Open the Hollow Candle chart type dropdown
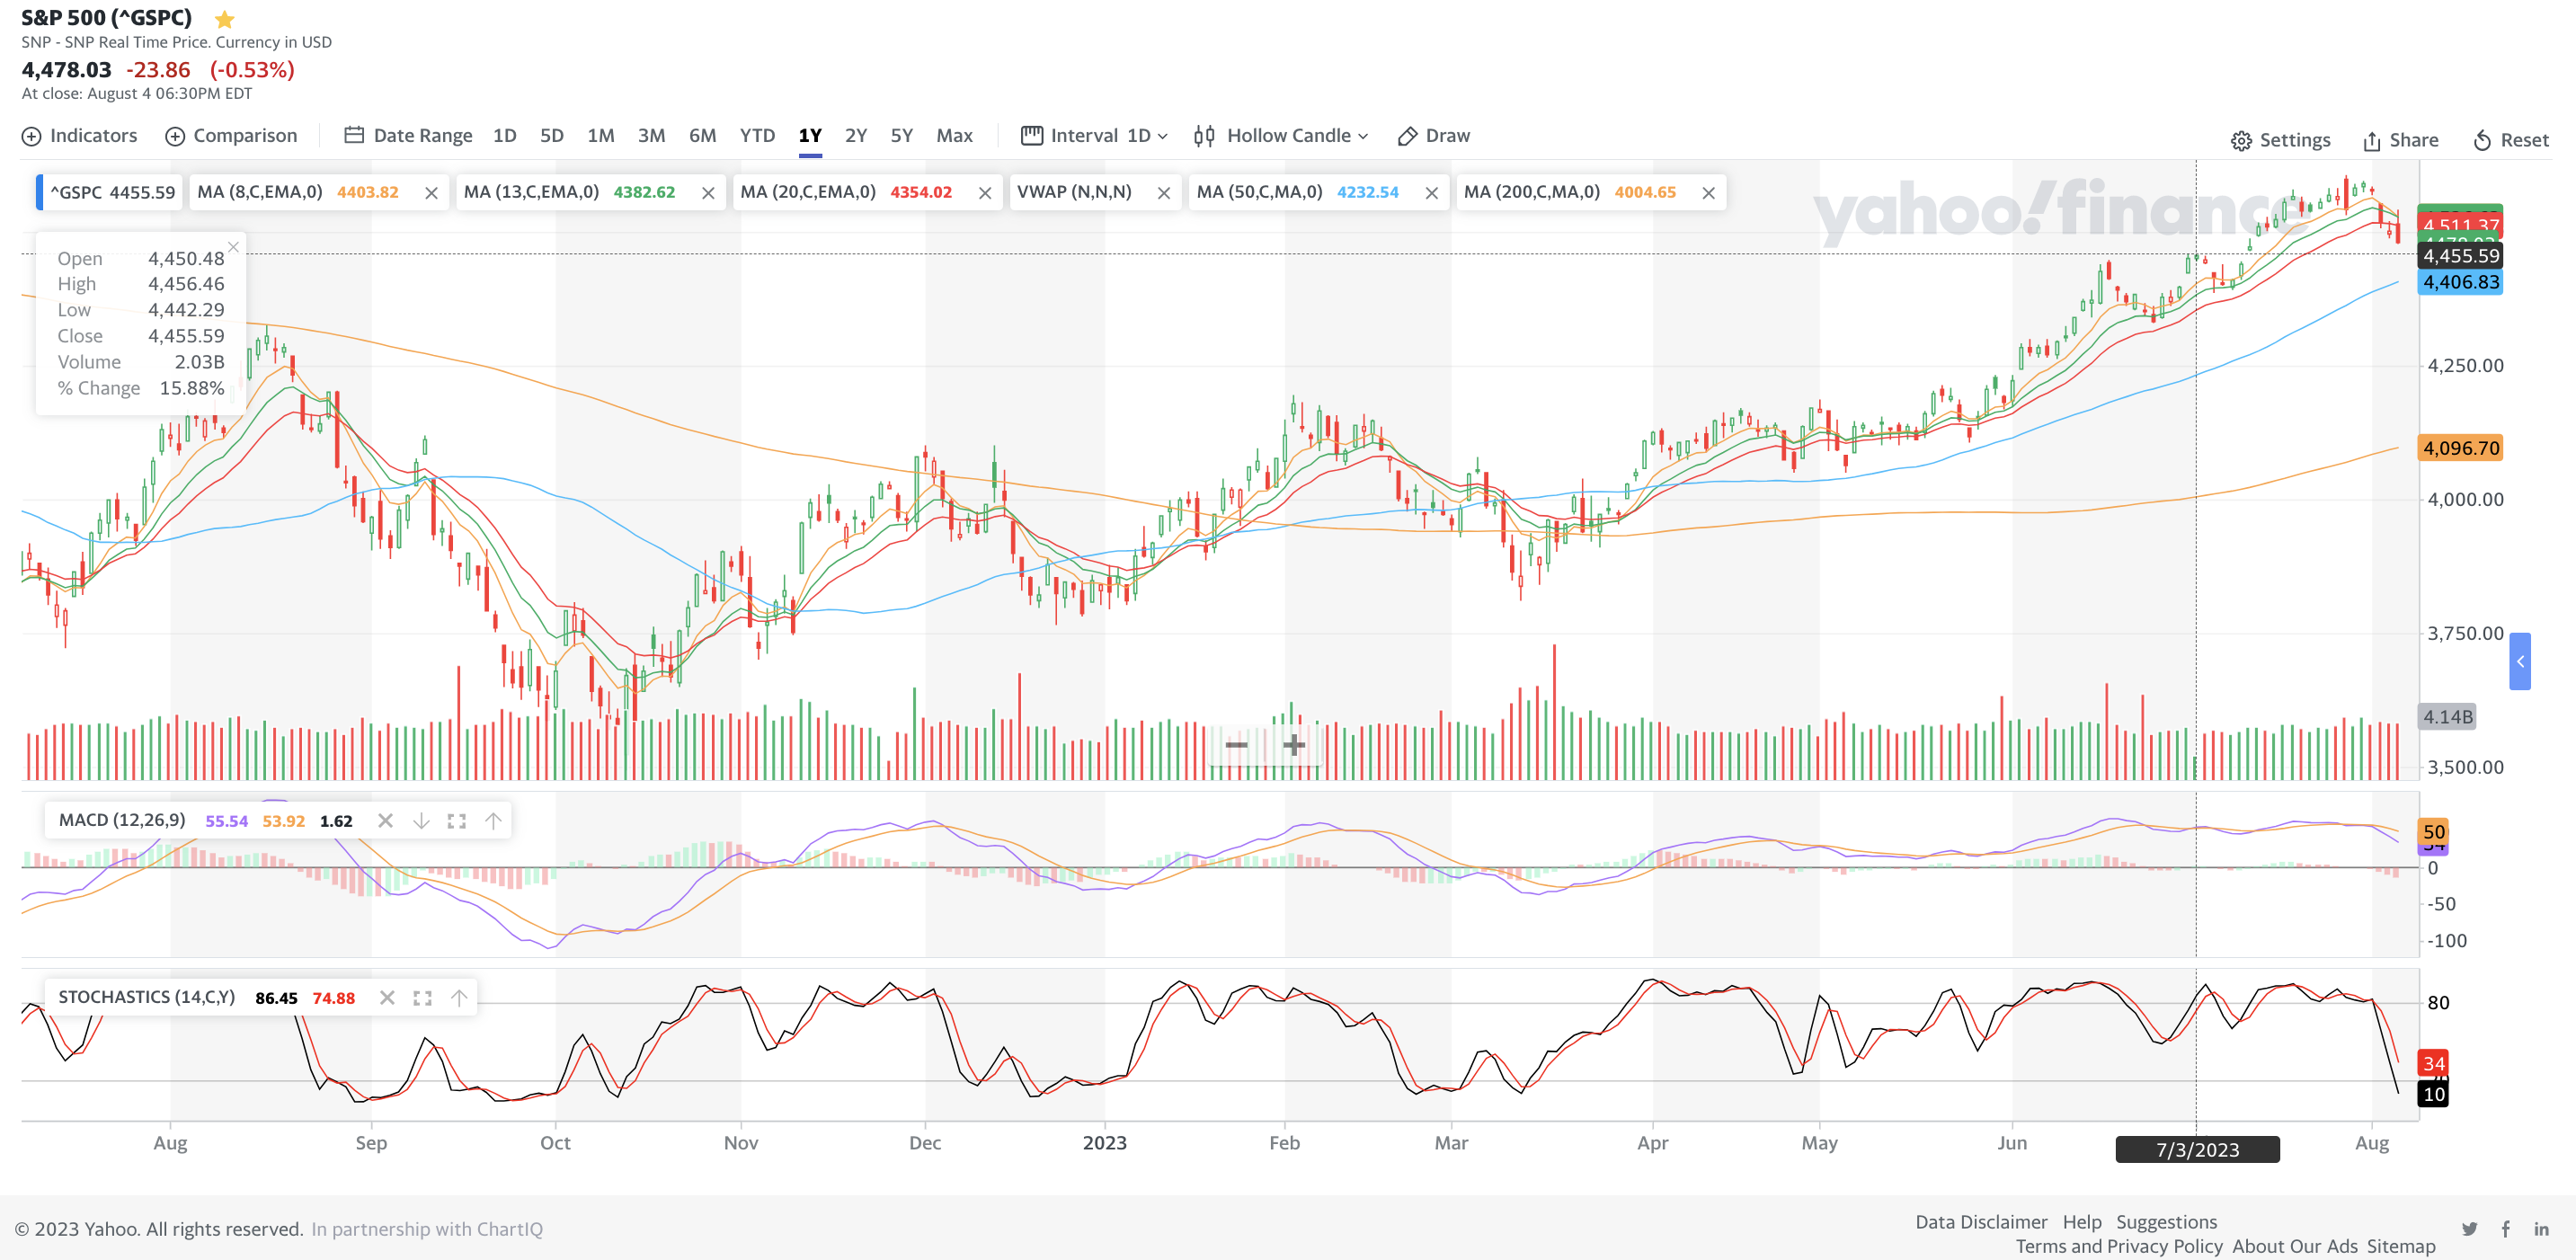 [1281, 136]
